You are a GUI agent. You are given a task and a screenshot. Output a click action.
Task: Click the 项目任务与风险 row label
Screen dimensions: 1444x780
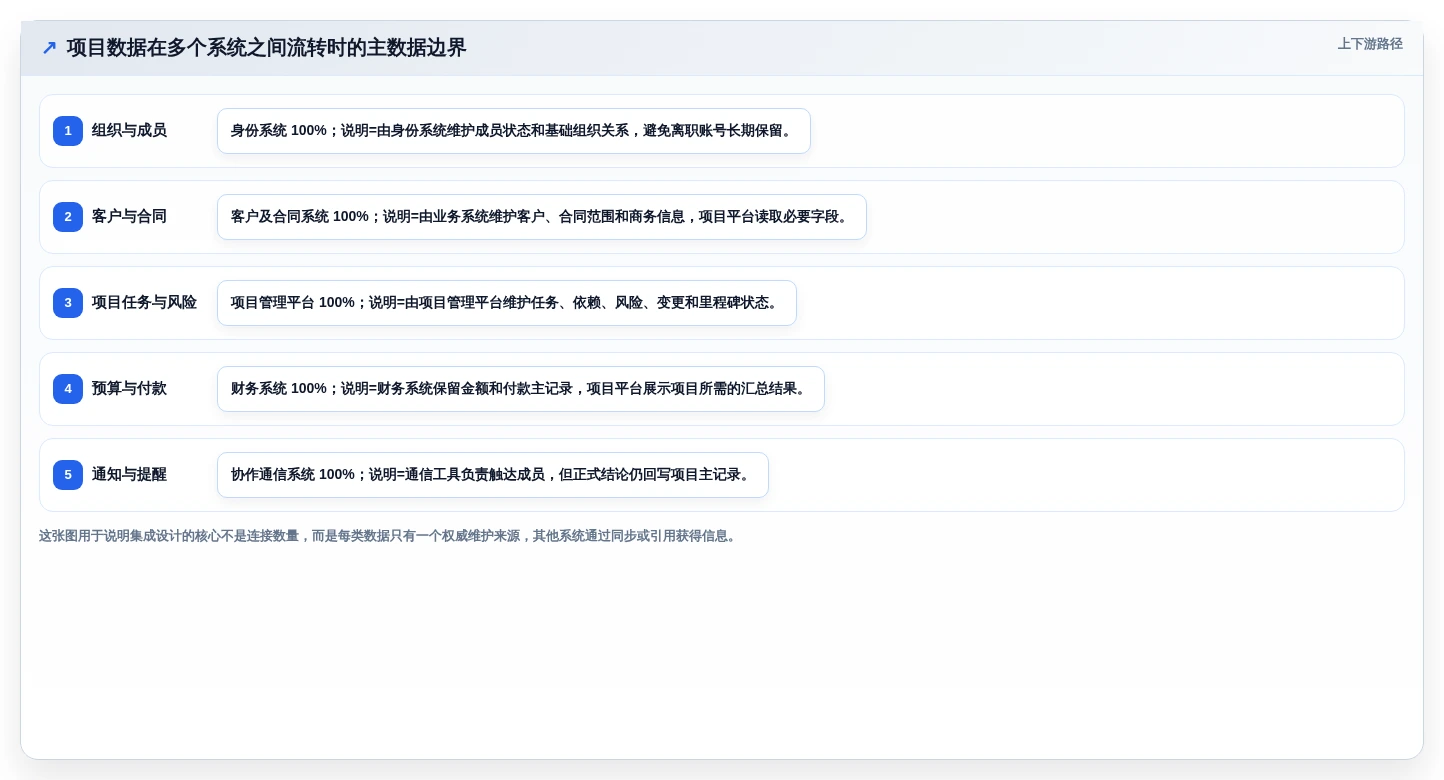[144, 303]
